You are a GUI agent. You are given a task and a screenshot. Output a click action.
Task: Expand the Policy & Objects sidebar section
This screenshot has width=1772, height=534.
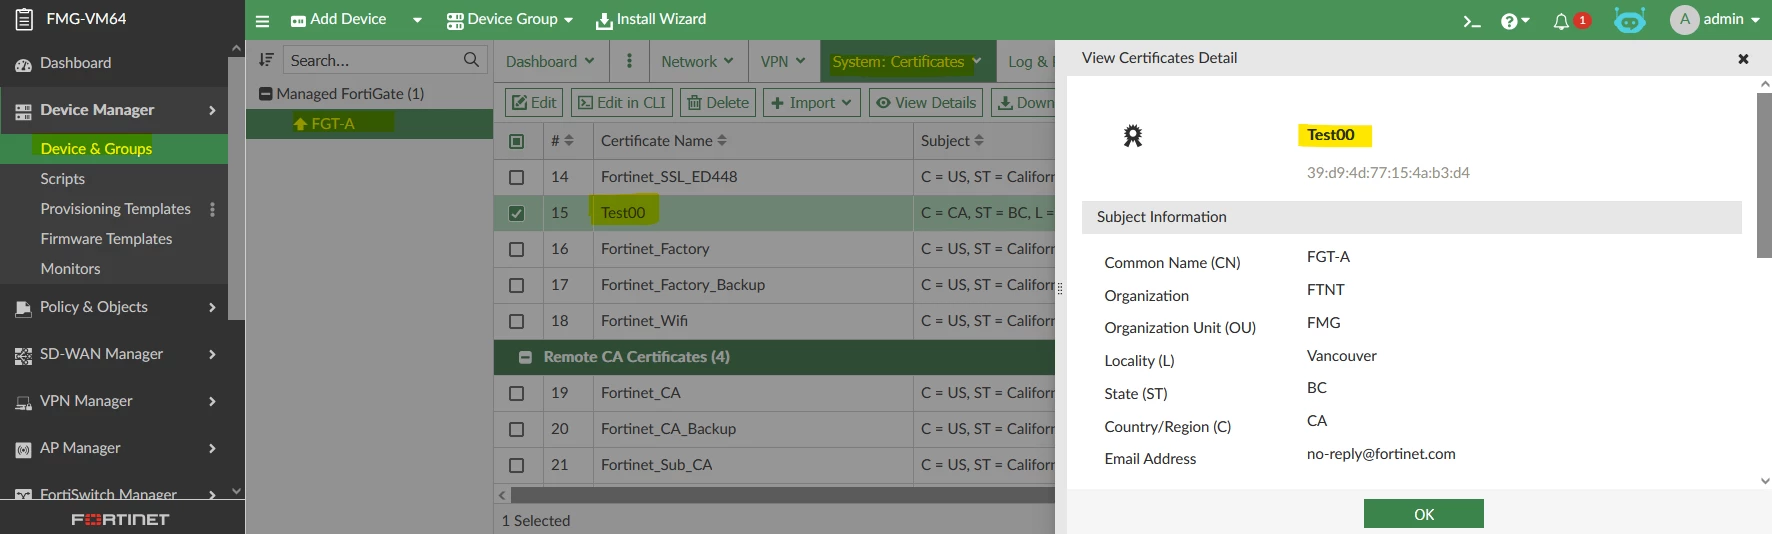click(212, 308)
